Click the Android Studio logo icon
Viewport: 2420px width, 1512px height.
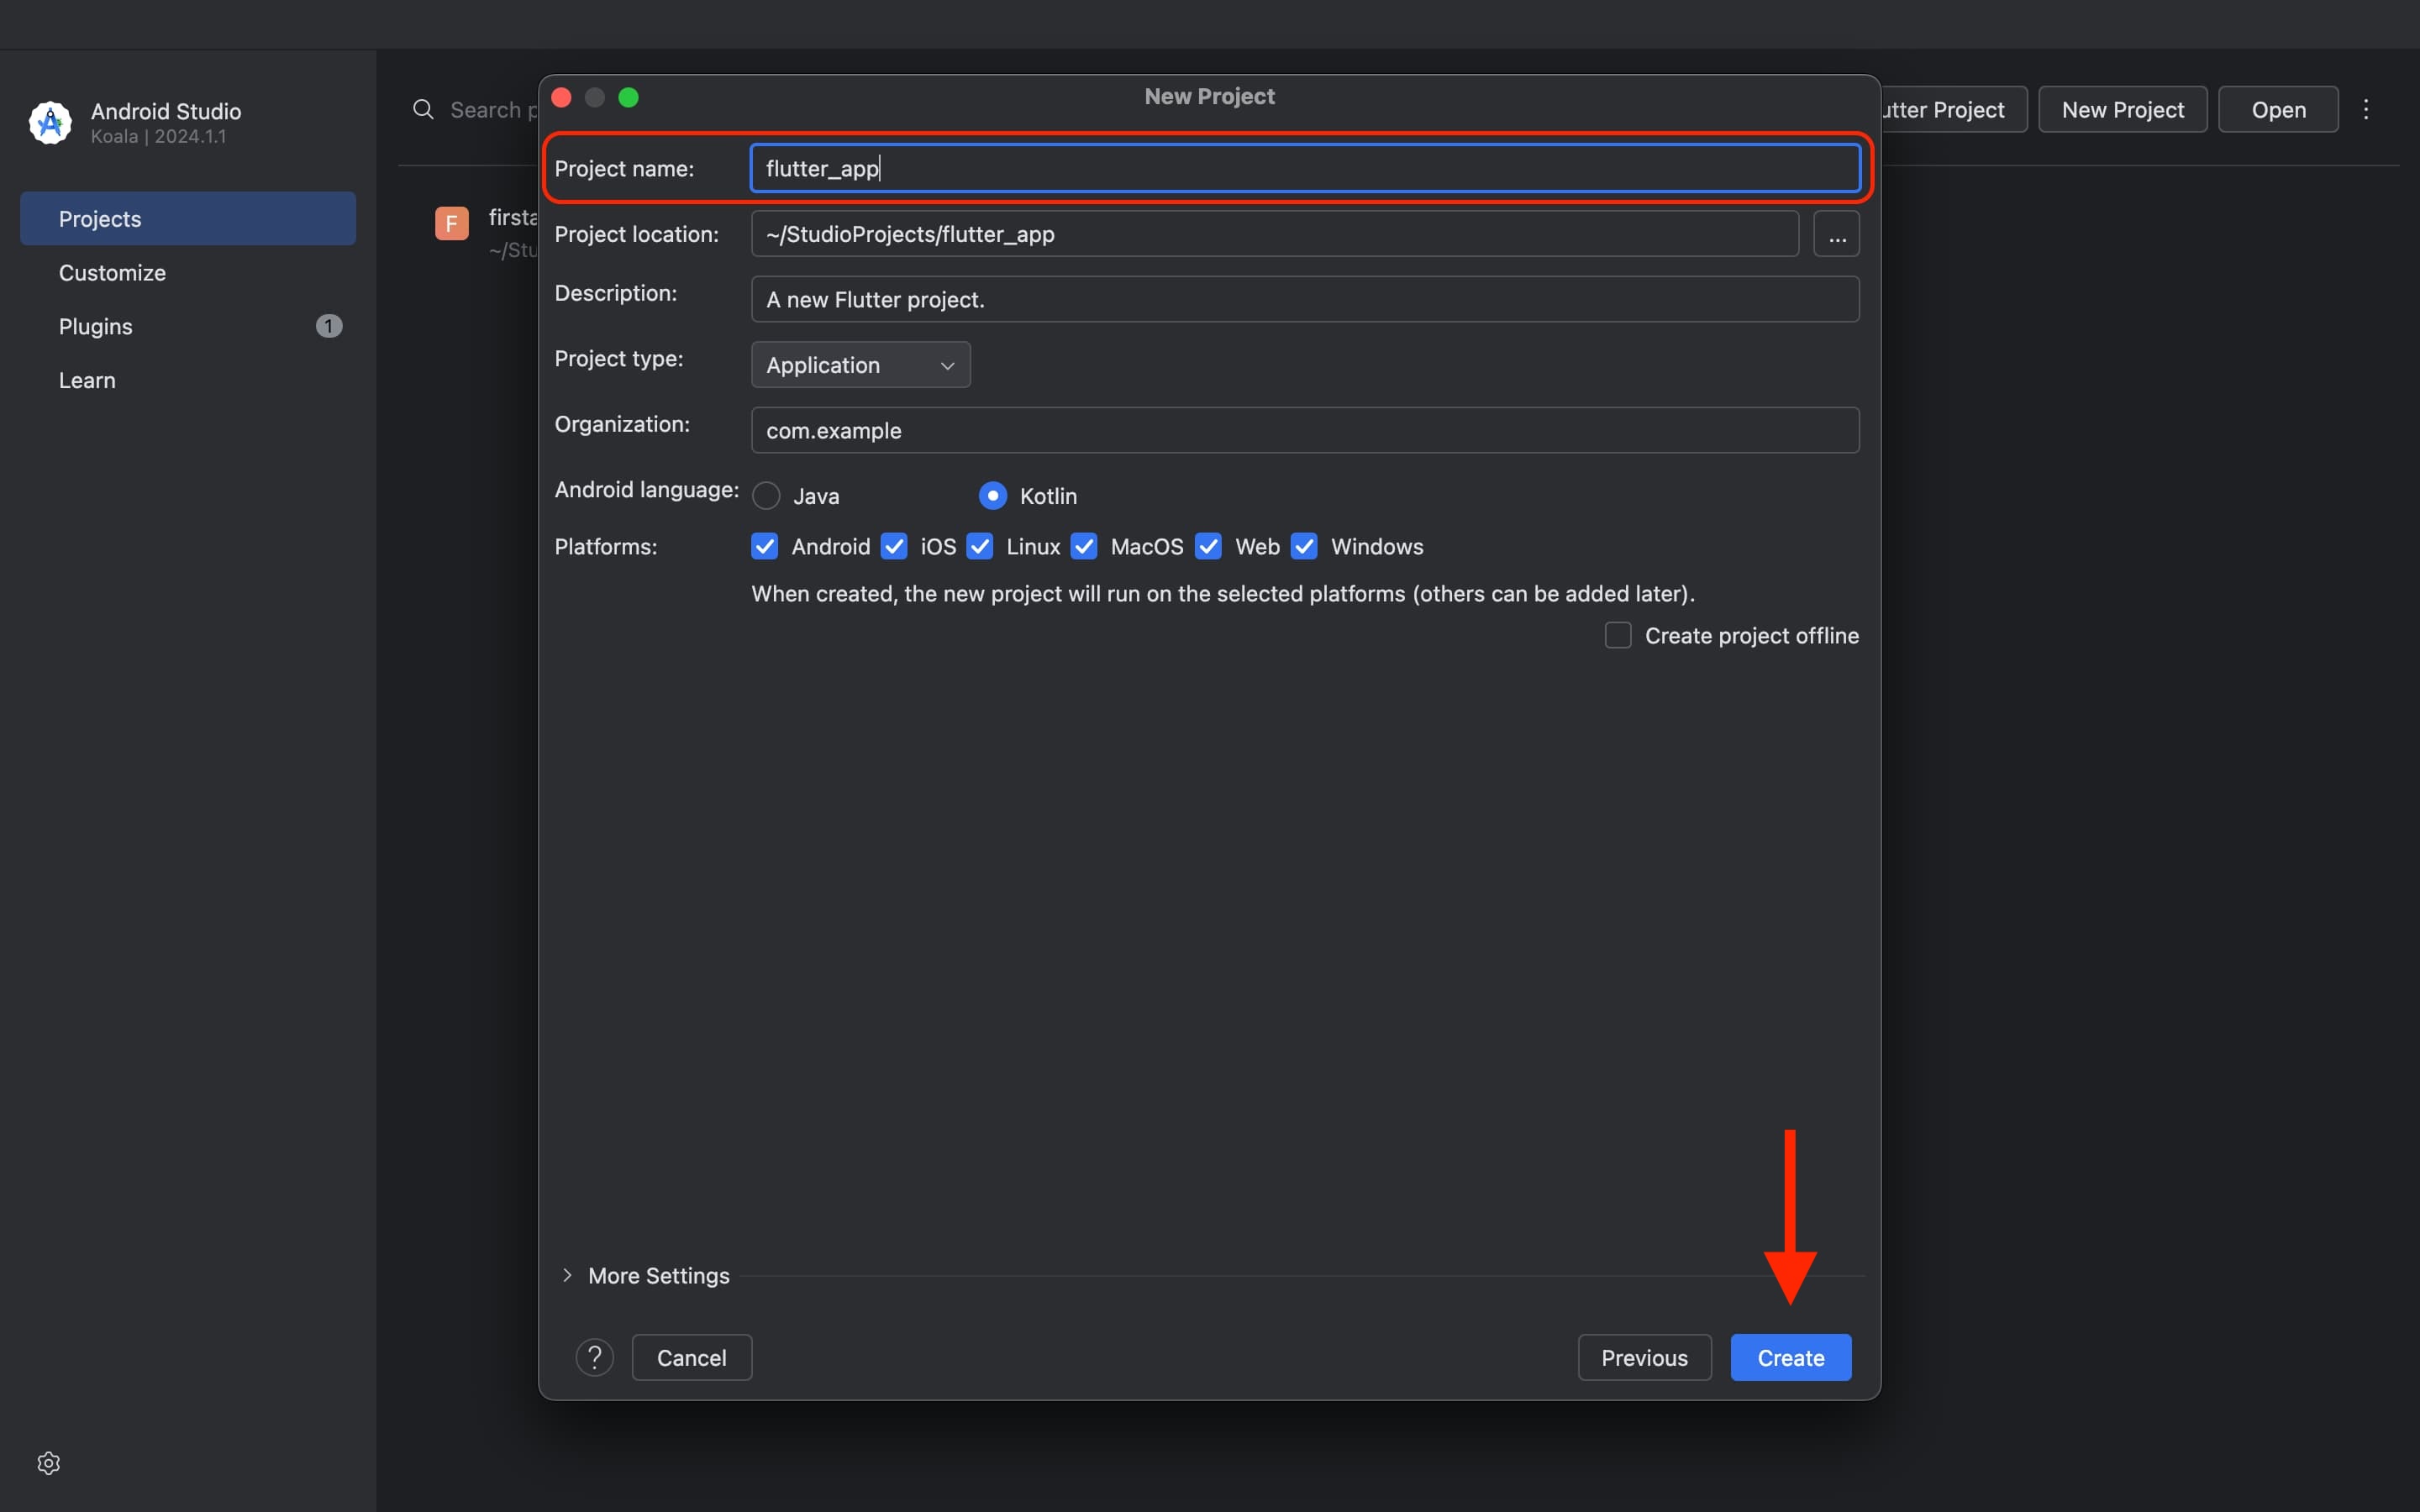coord(50,123)
